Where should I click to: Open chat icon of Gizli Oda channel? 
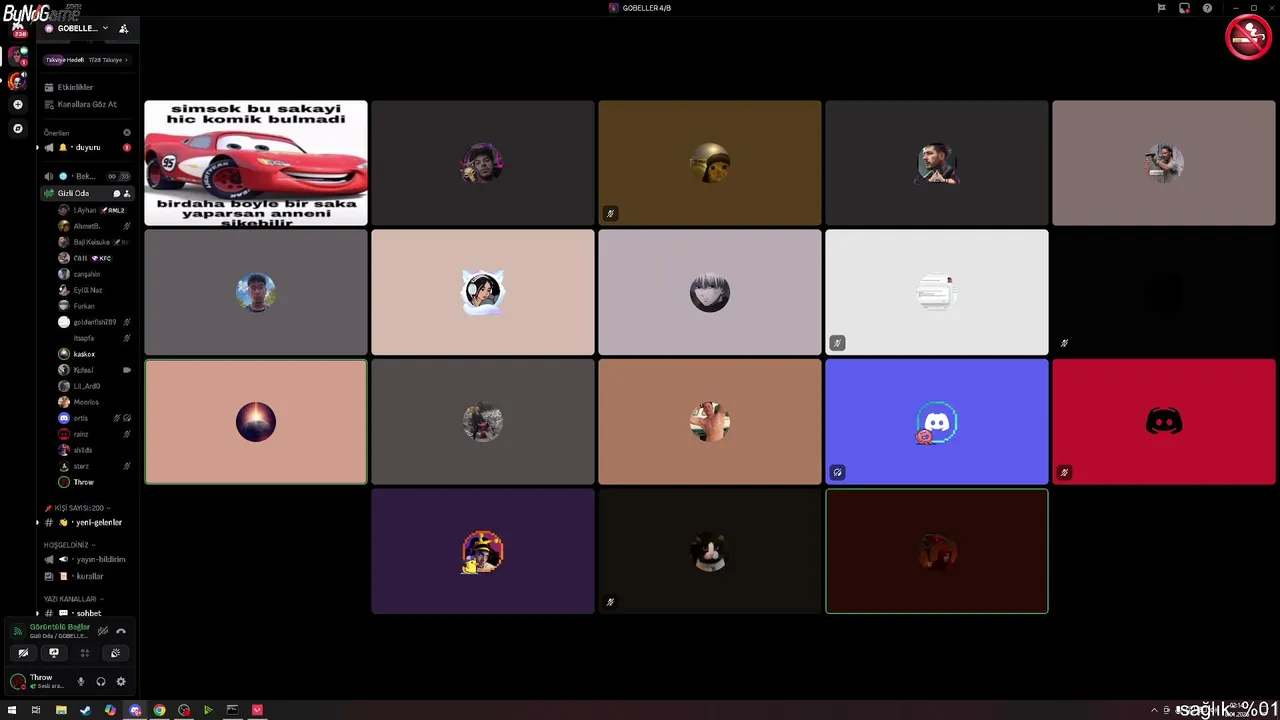[x=116, y=193]
